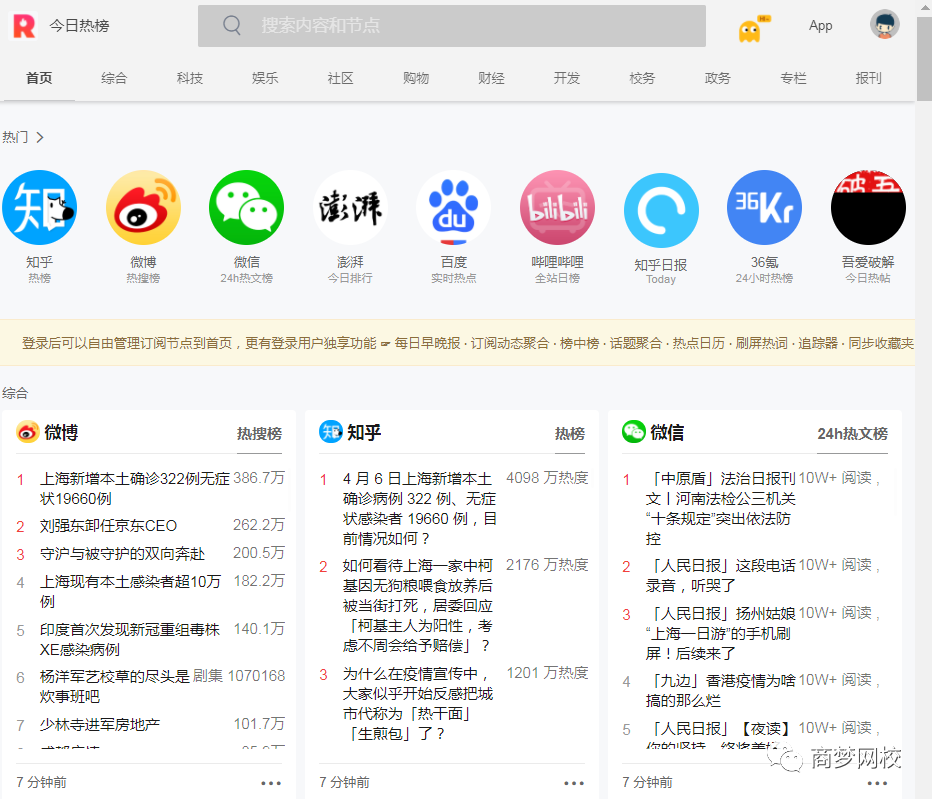Click the Weibo logo in the 微博 card header
The height and width of the screenshot is (799, 932).
(28, 432)
